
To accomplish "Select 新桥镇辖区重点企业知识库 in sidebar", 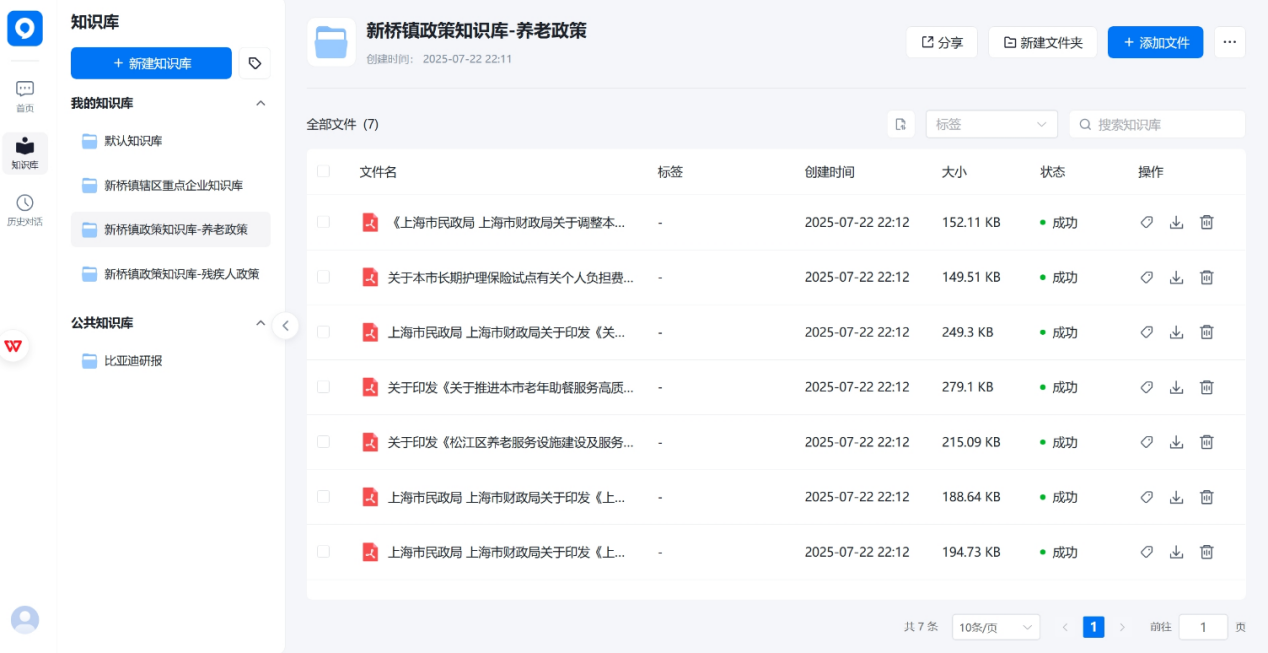I will point(173,185).
